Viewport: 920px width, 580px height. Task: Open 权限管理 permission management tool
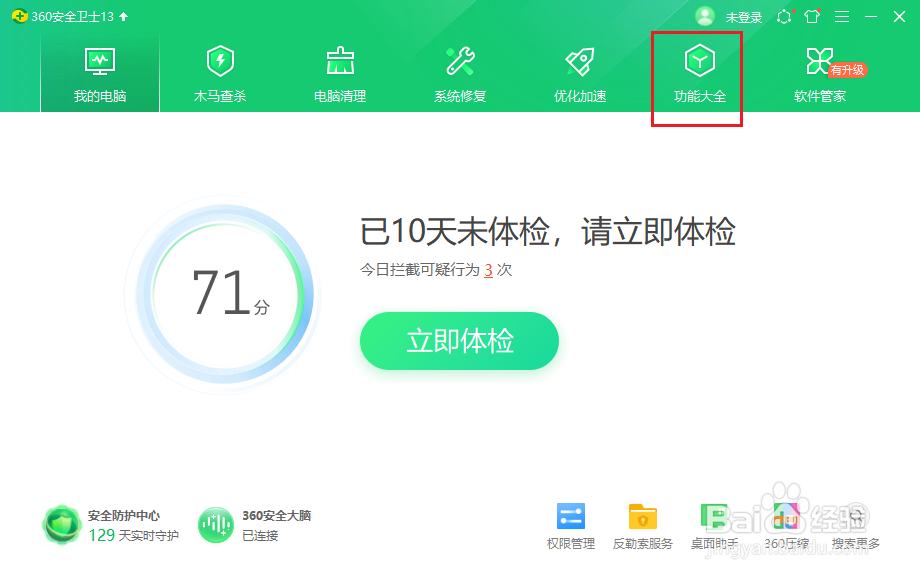tap(570, 524)
